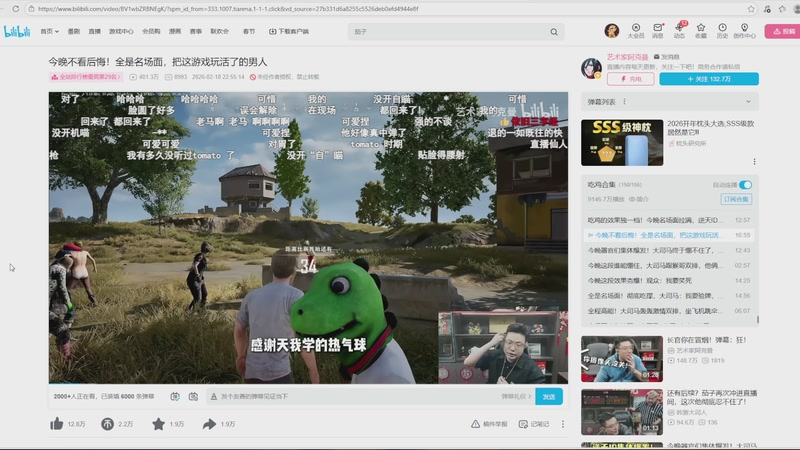Image resolution: width=800 pixels, height=450 pixels.
Task: Play playlist item with duration 14:56
Action: (x=668, y=295)
